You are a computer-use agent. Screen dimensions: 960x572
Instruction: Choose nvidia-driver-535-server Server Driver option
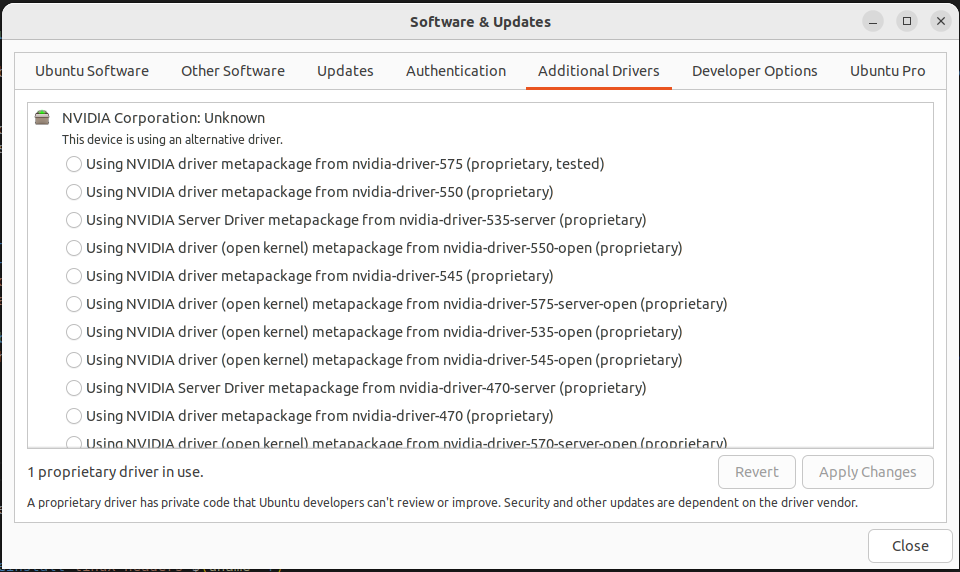73,220
